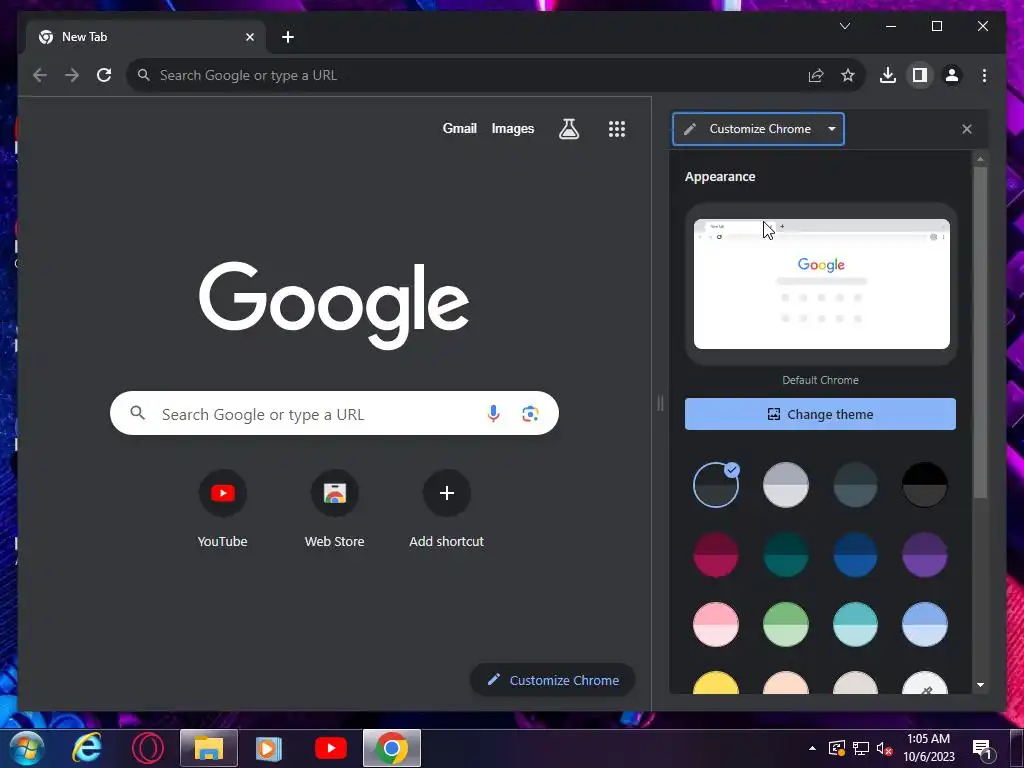Select the light blue color swatch
The image size is (1024, 768).
[925, 624]
